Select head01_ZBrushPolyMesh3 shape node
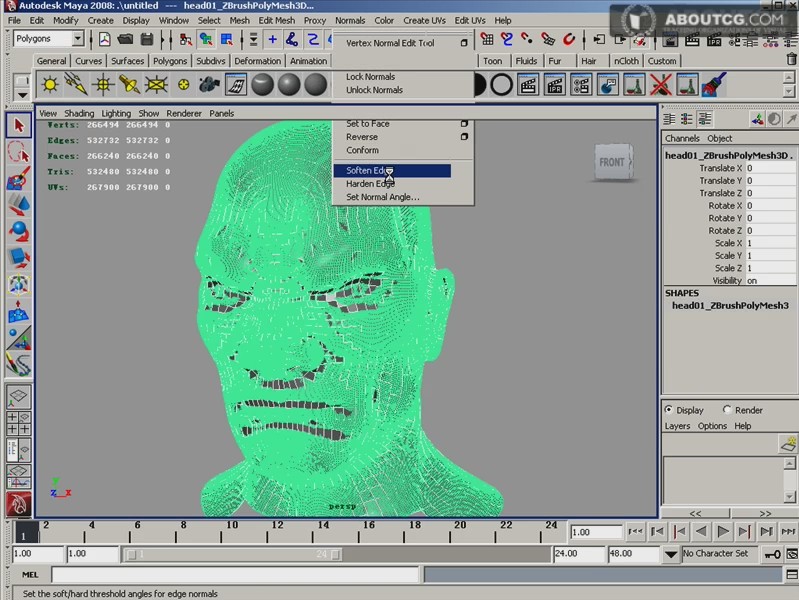The image size is (799, 600). (x=730, y=305)
